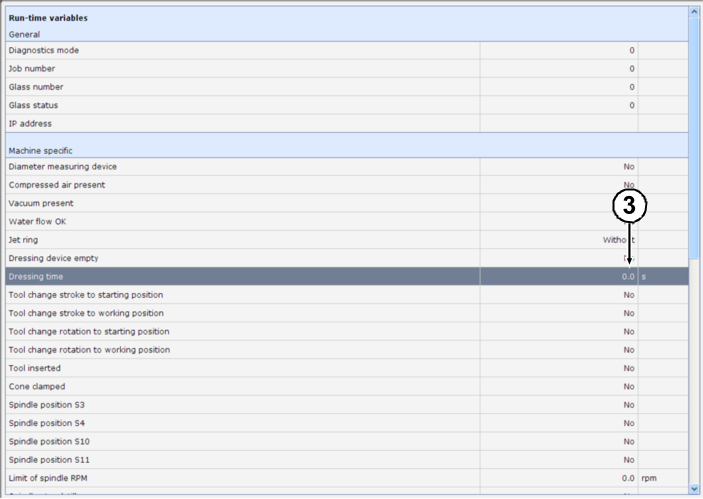Select the highlighted Dressing time row

(x=240, y=276)
